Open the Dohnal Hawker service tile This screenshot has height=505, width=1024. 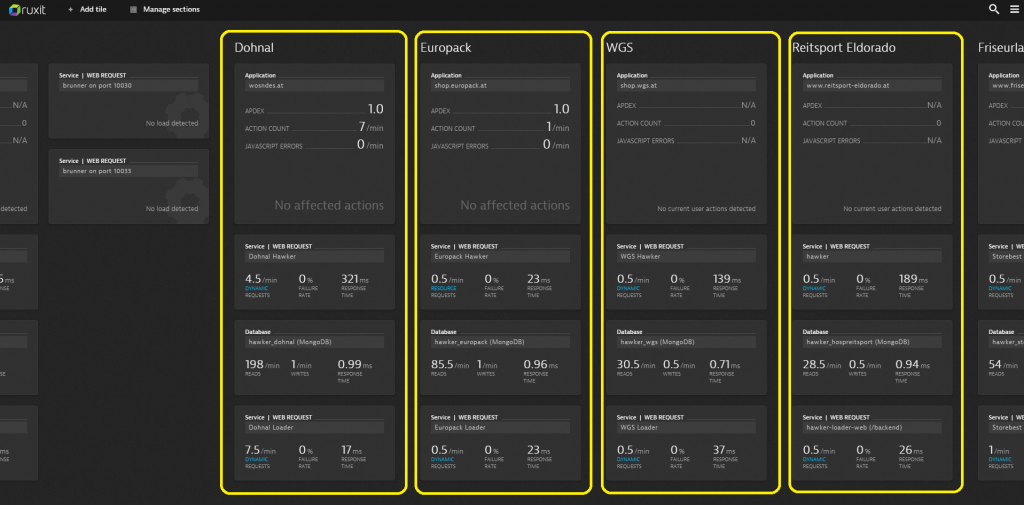[314, 272]
